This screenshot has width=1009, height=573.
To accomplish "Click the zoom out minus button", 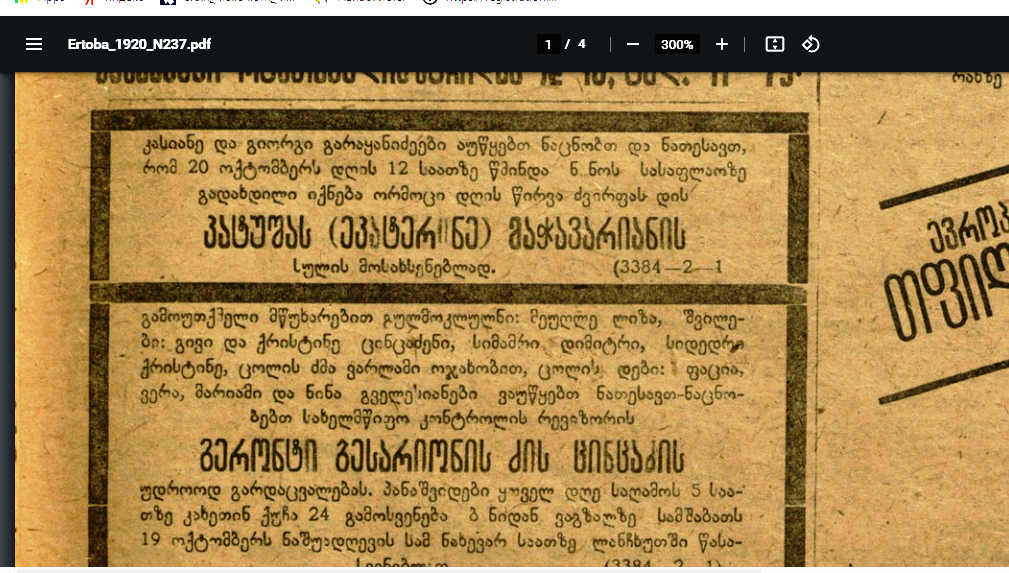I will pos(633,44).
